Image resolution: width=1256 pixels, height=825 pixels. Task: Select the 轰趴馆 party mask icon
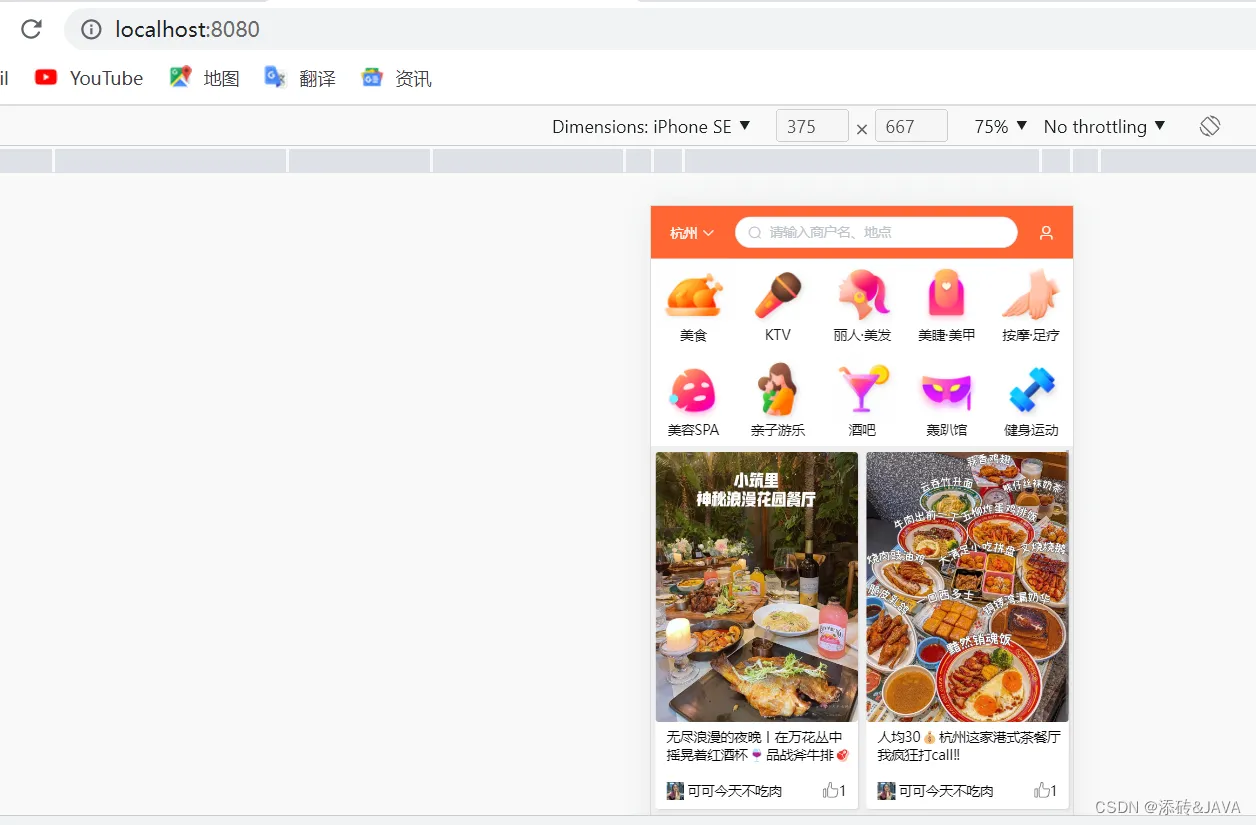(946, 390)
